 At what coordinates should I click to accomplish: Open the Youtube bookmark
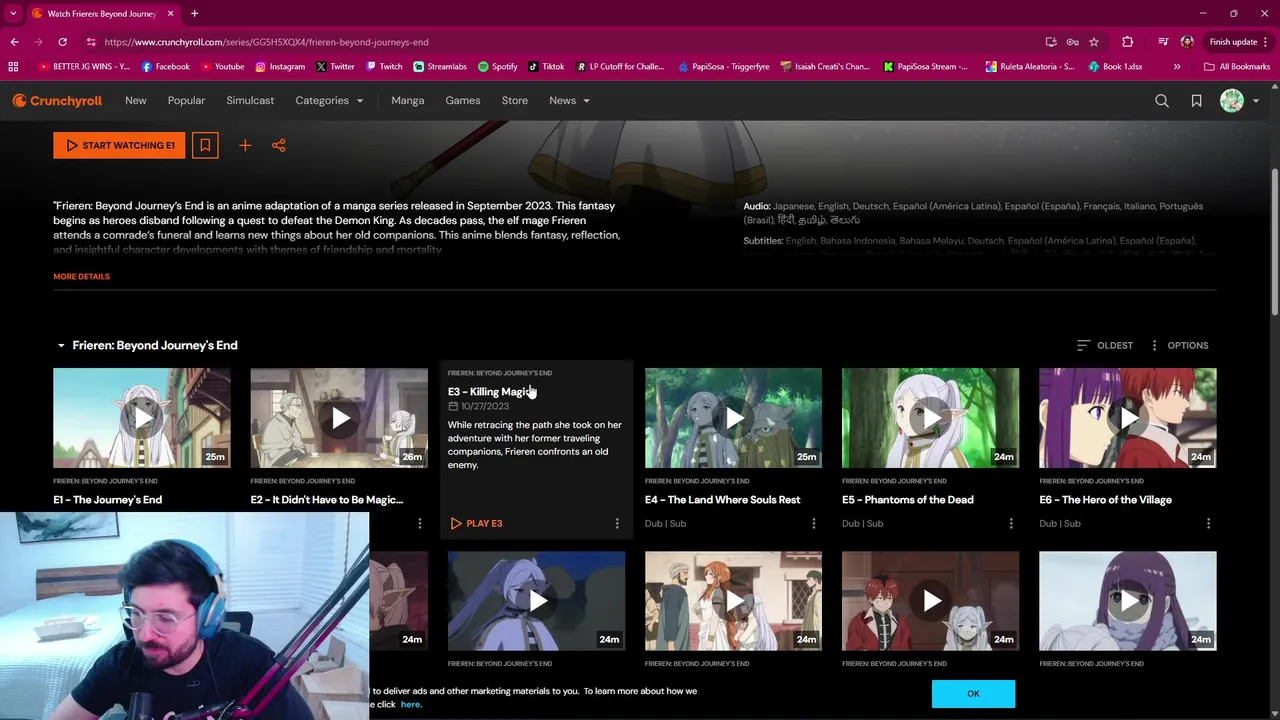coord(222,67)
